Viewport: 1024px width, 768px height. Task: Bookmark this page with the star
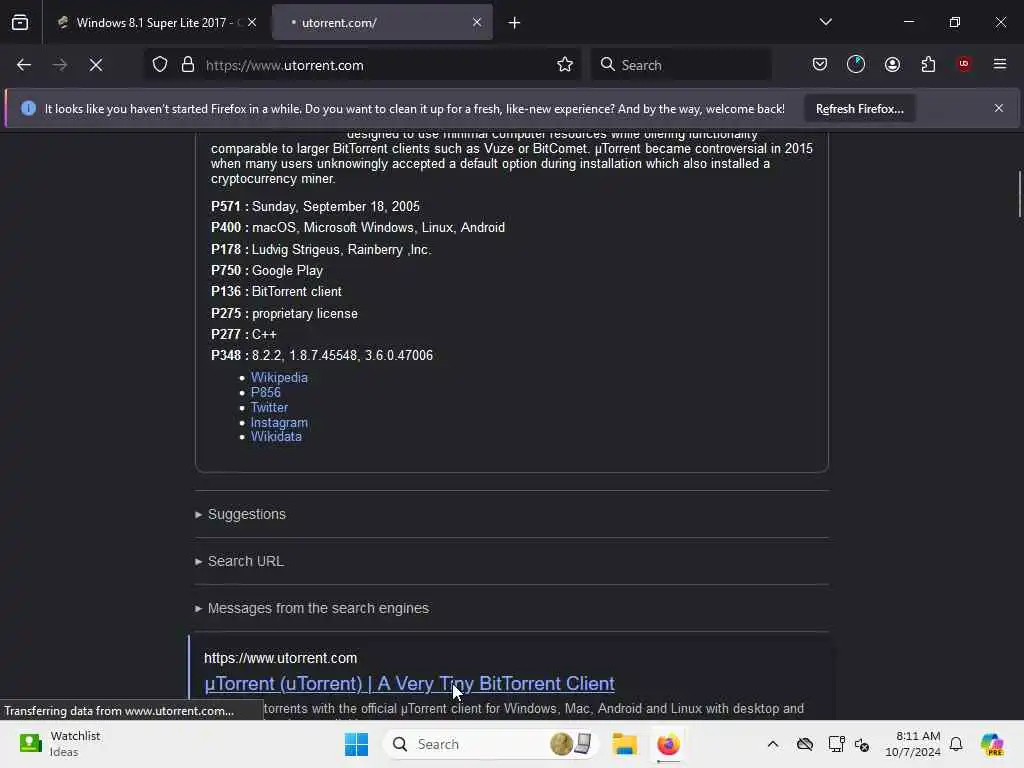pyautogui.click(x=565, y=65)
